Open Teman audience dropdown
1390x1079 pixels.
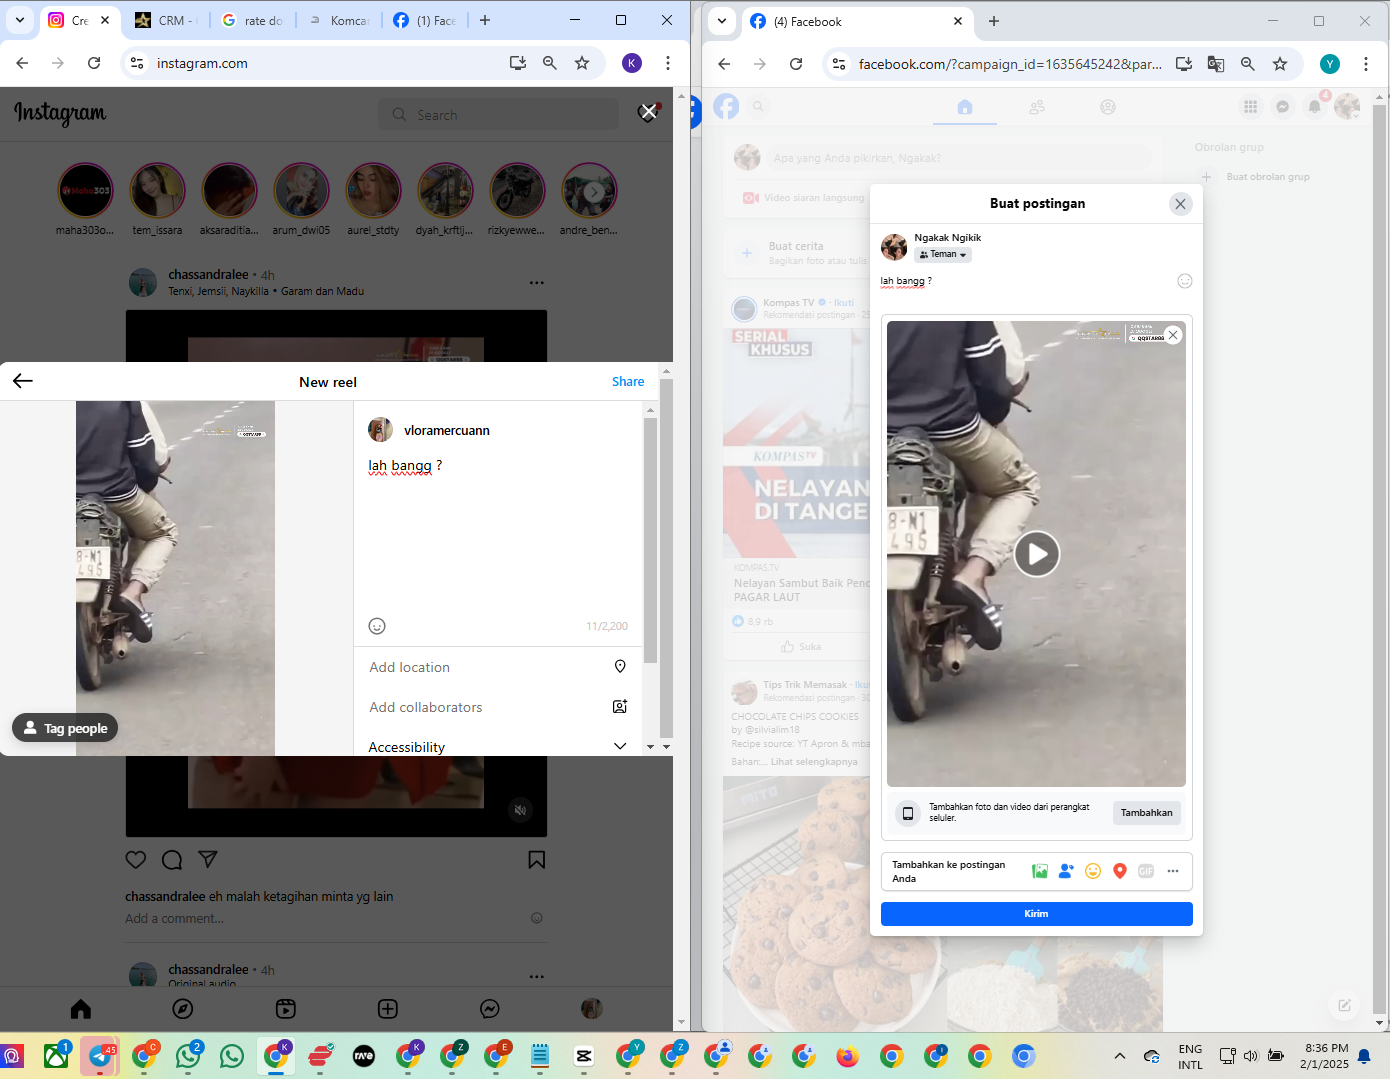pos(943,254)
